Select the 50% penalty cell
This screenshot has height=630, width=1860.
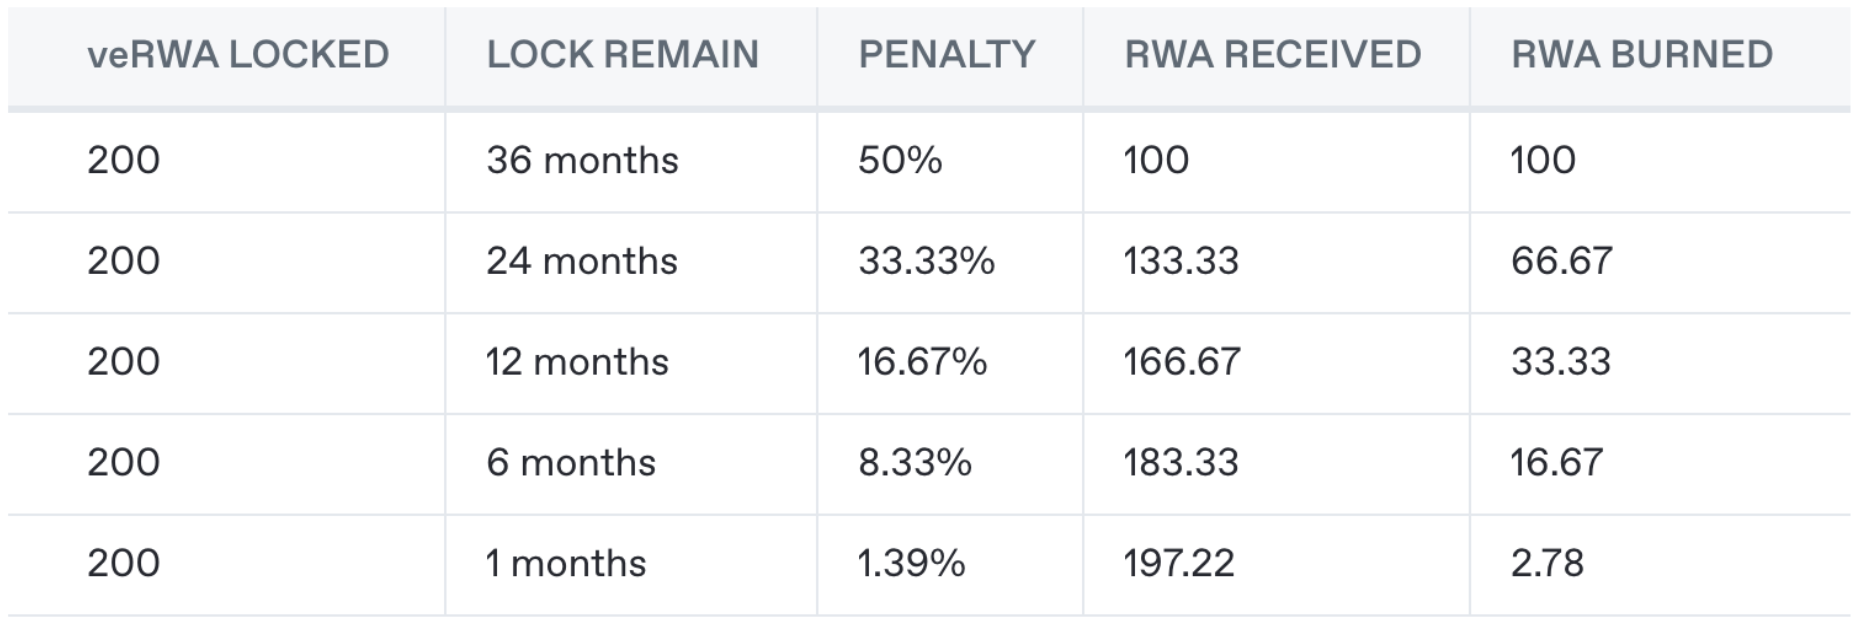coord(900,161)
